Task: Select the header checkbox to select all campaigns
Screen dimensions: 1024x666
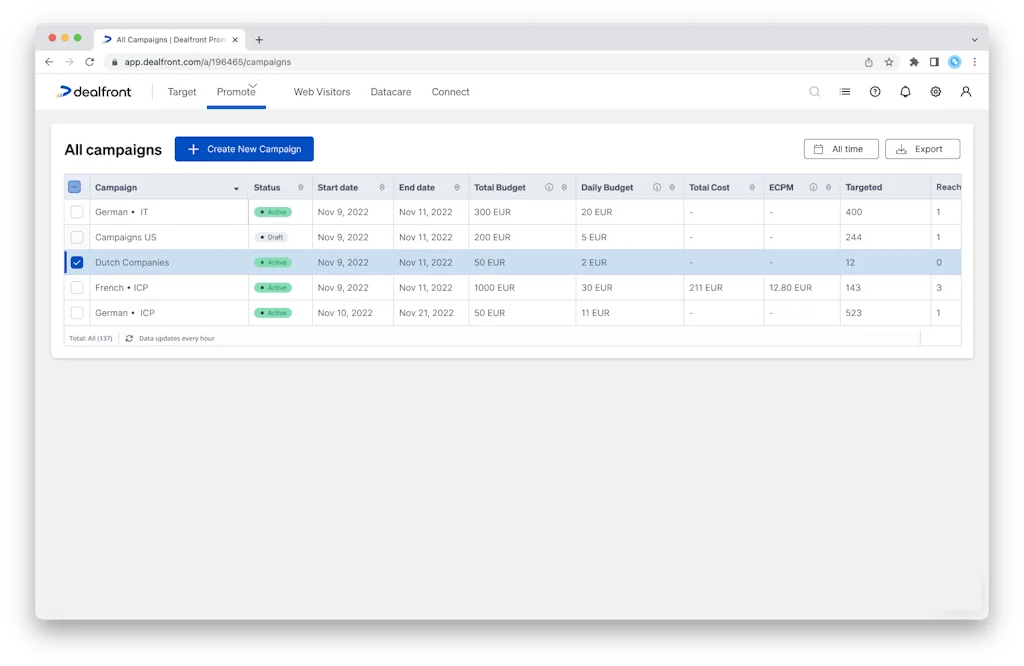Action: point(74,187)
